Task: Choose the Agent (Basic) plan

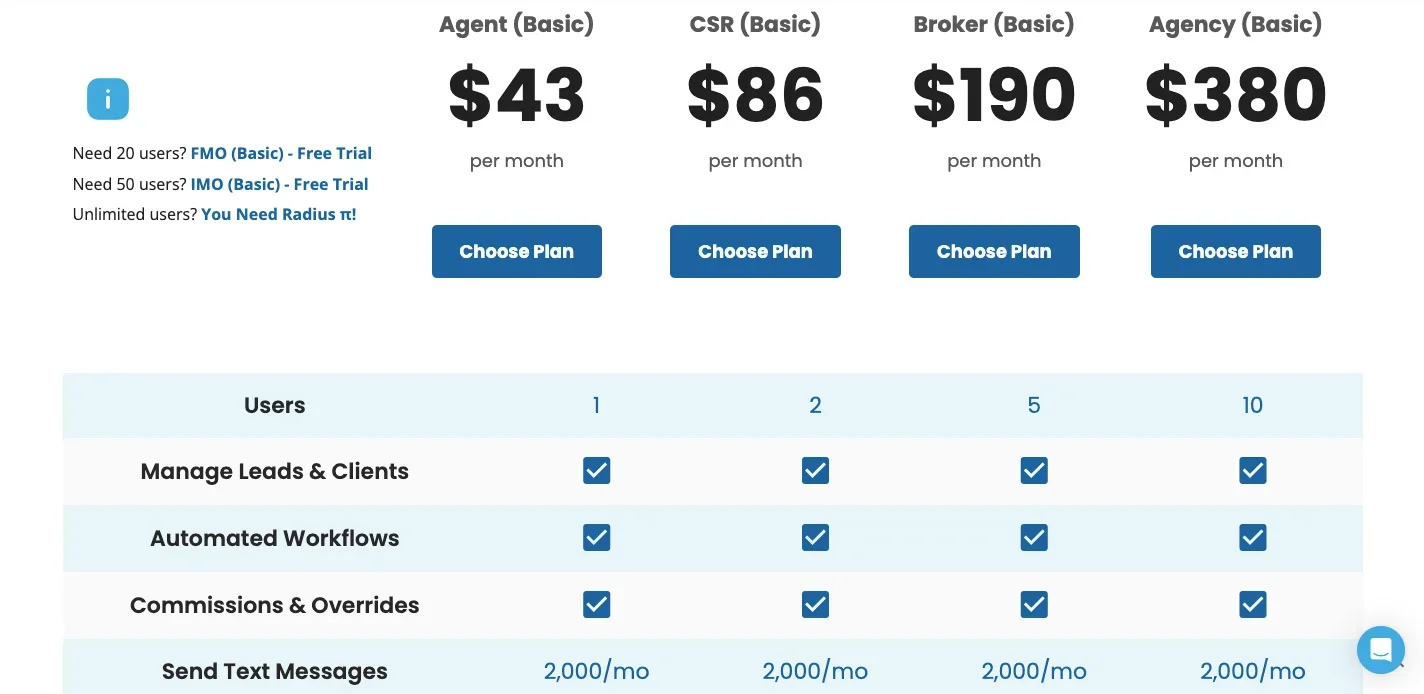Action: [517, 252]
